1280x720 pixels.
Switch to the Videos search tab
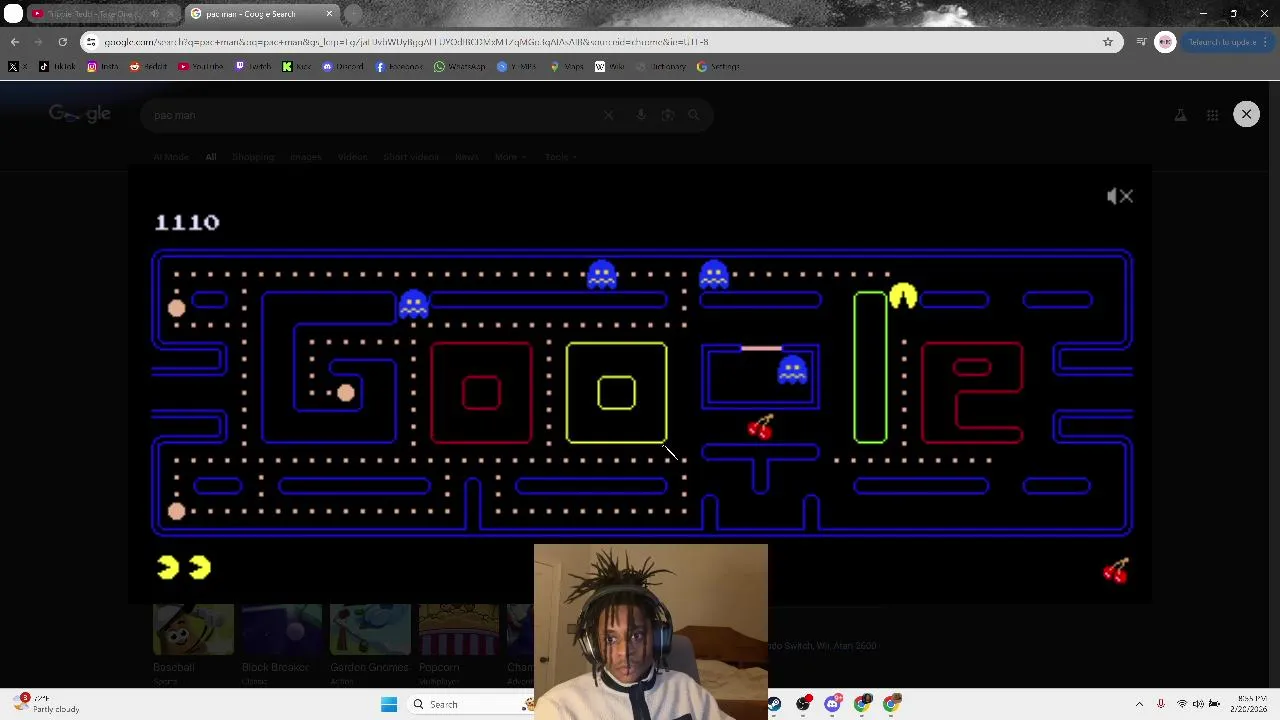tap(352, 157)
